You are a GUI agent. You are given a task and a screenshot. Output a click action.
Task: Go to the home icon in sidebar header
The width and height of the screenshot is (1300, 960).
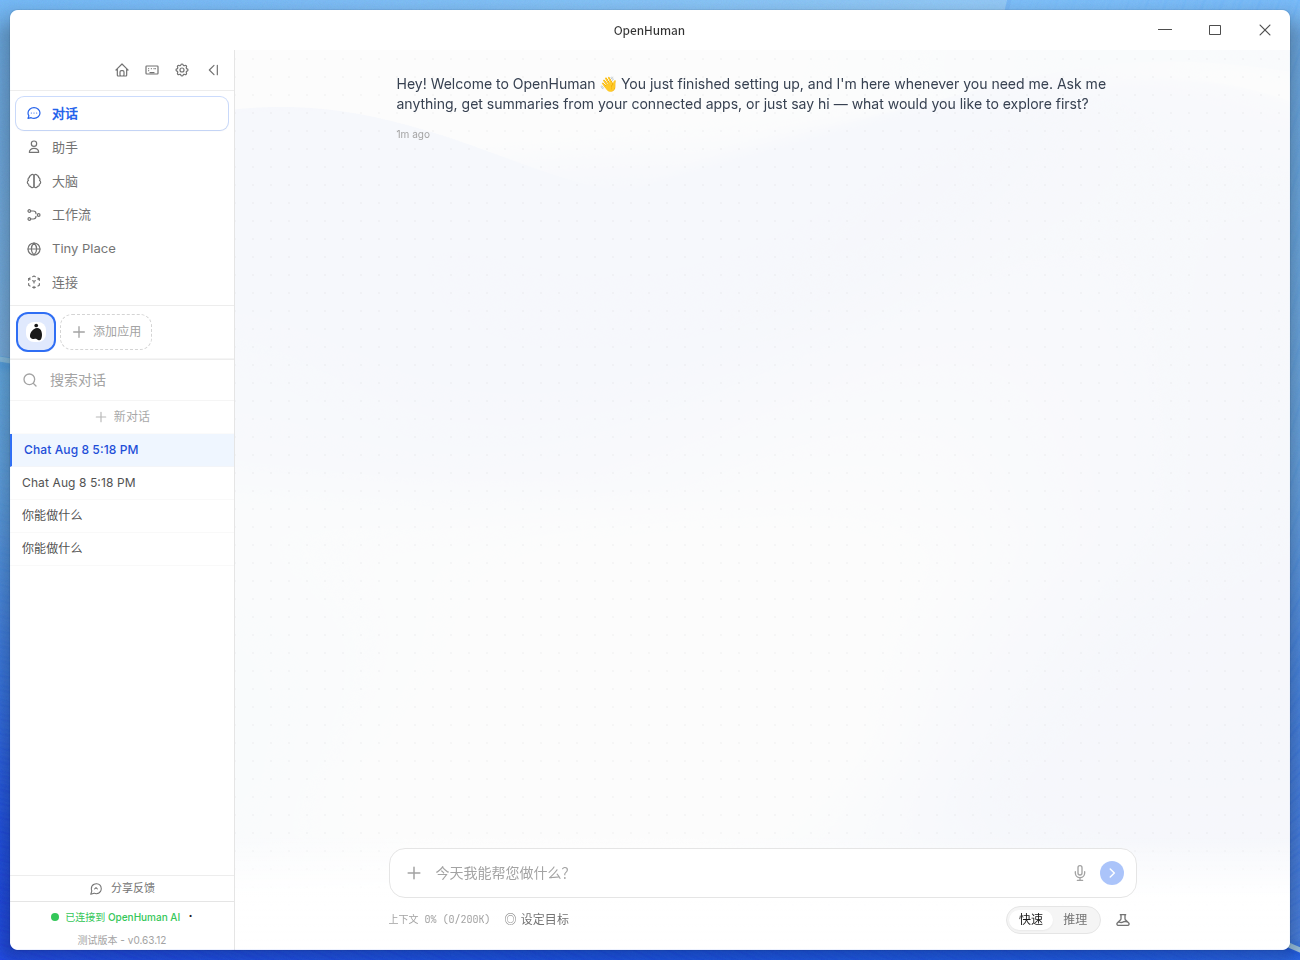point(122,70)
